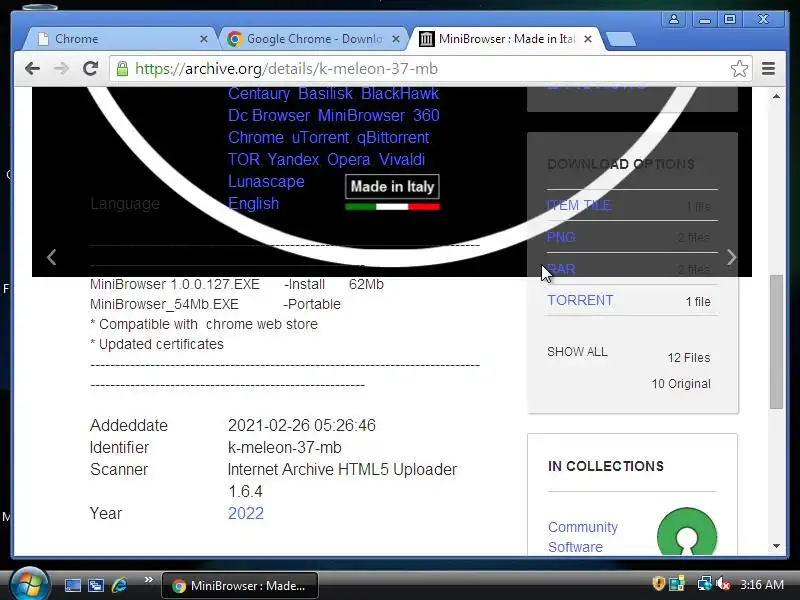The image size is (800, 600).
Task: Click the page scrollbar up arrow
Action: point(776,96)
